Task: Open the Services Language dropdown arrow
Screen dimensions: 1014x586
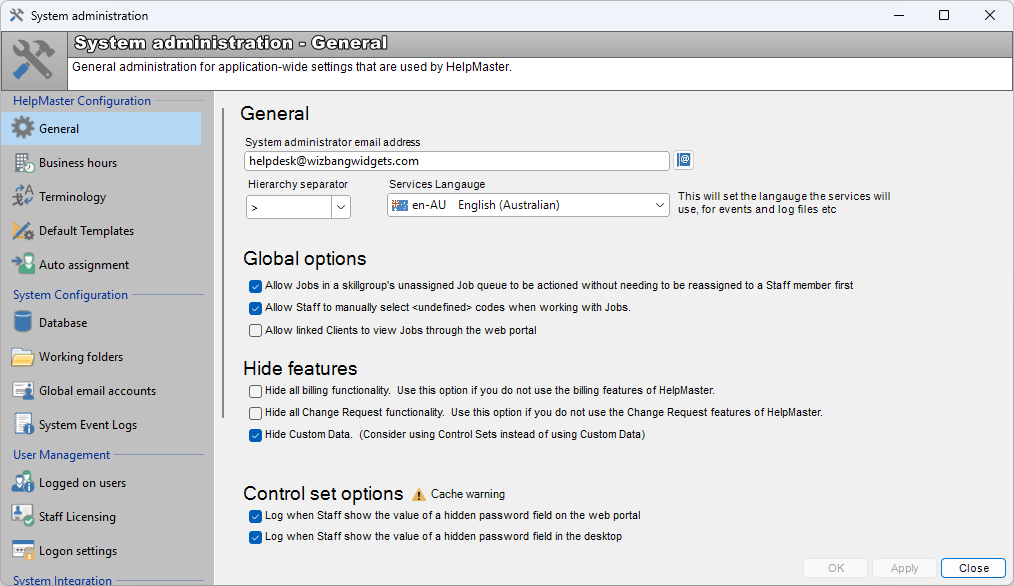Action: click(x=659, y=205)
